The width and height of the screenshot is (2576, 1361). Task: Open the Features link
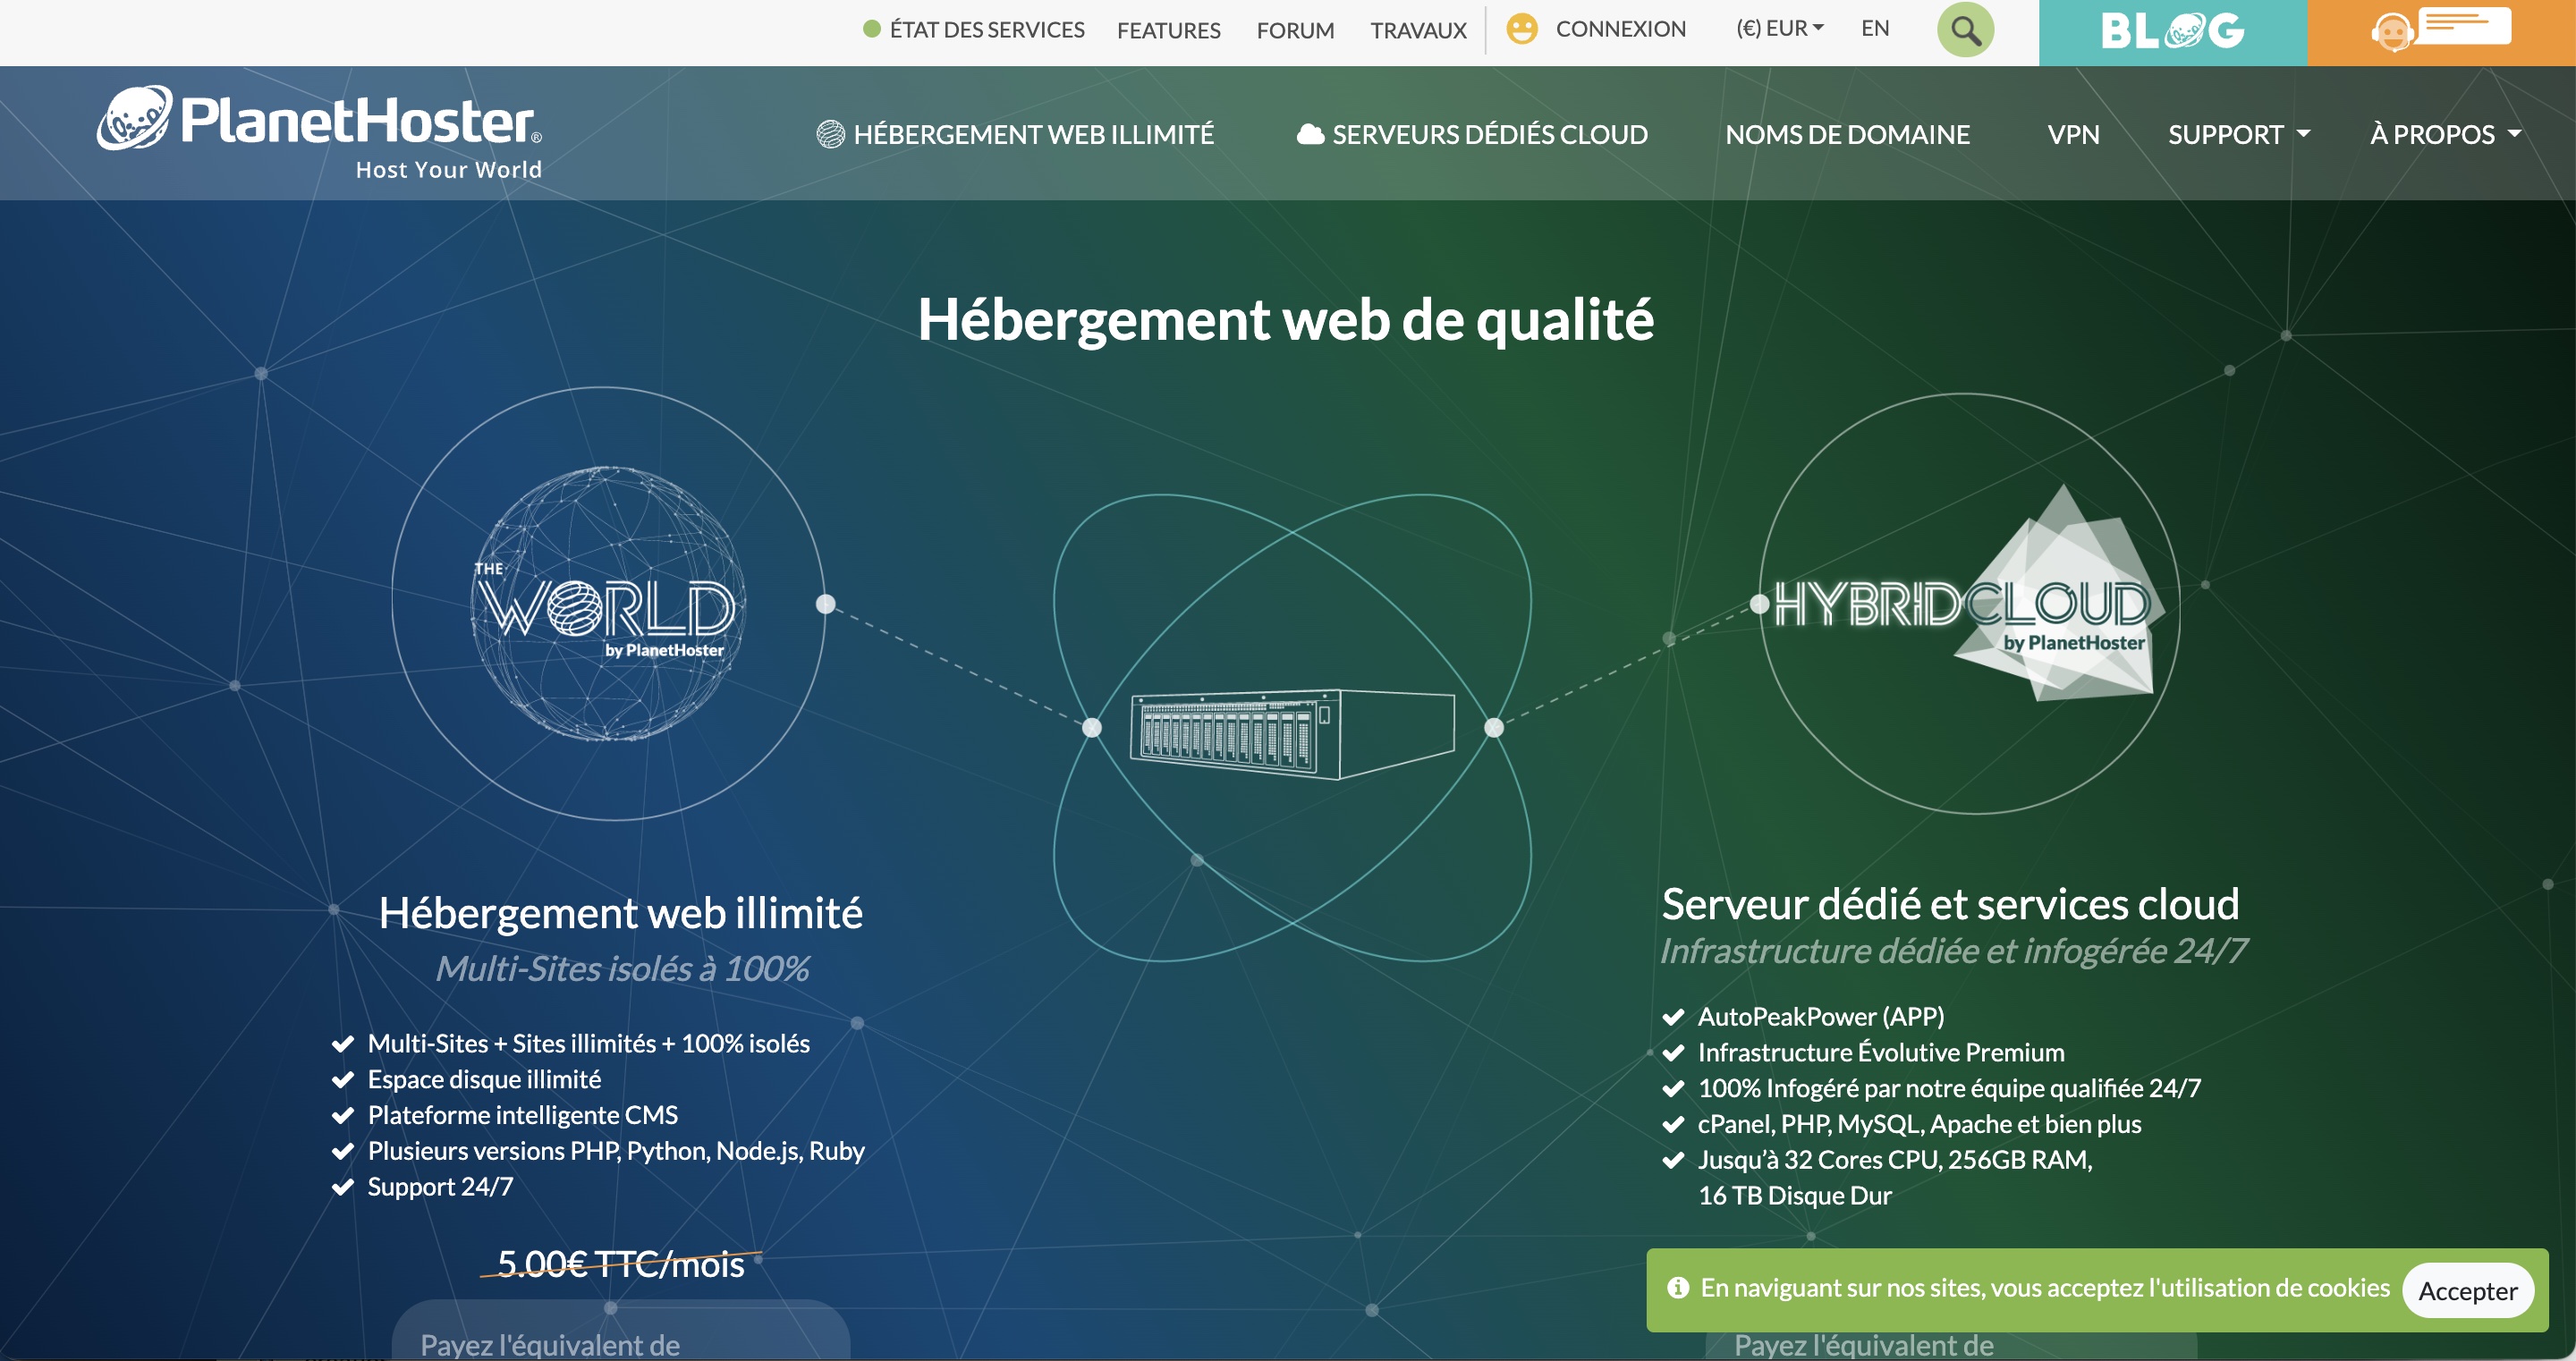[1168, 30]
